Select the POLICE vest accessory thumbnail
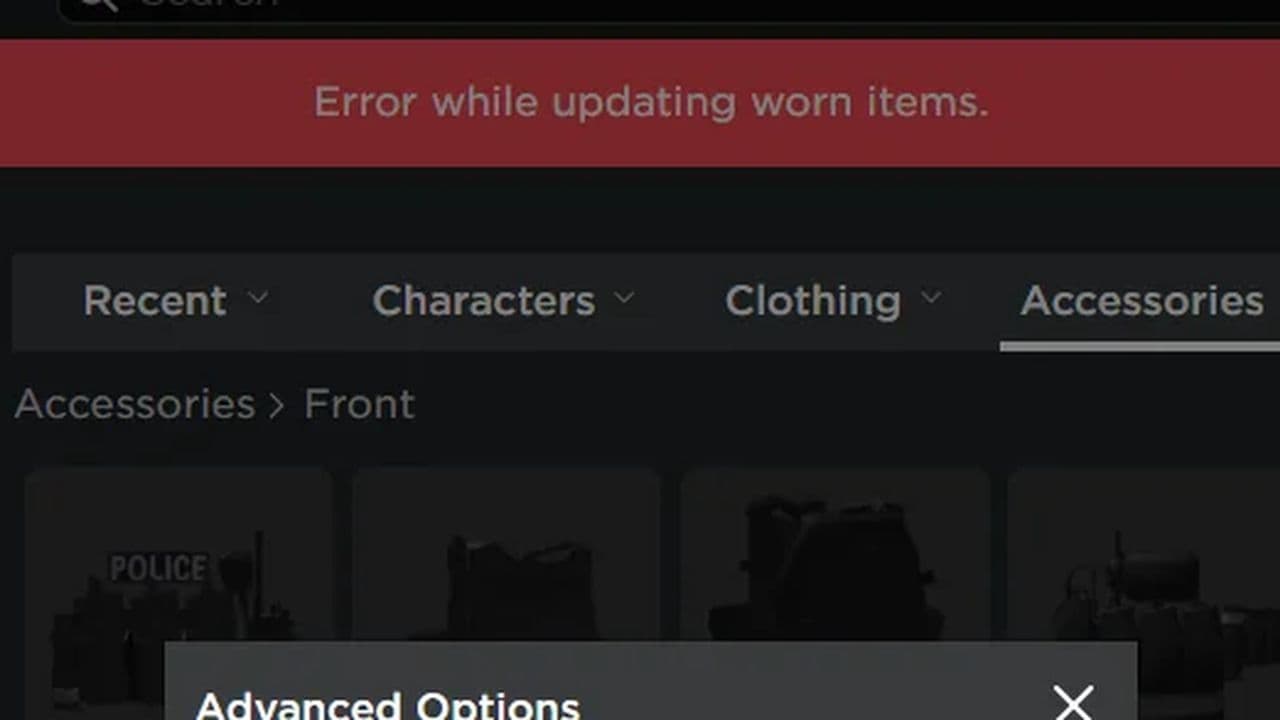 178,592
